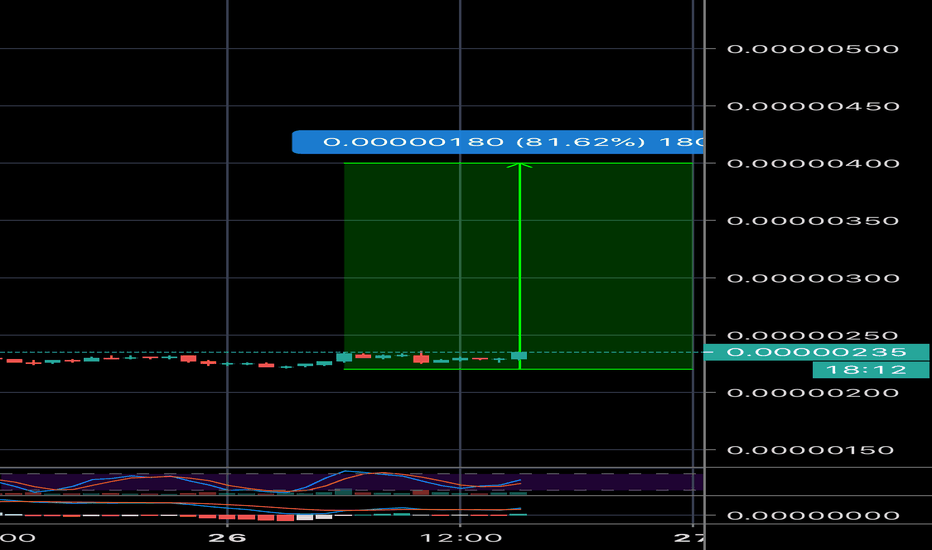The height and width of the screenshot is (550, 932).
Task: Click the 0.00000450 price axis label
Action: coord(813,106)
